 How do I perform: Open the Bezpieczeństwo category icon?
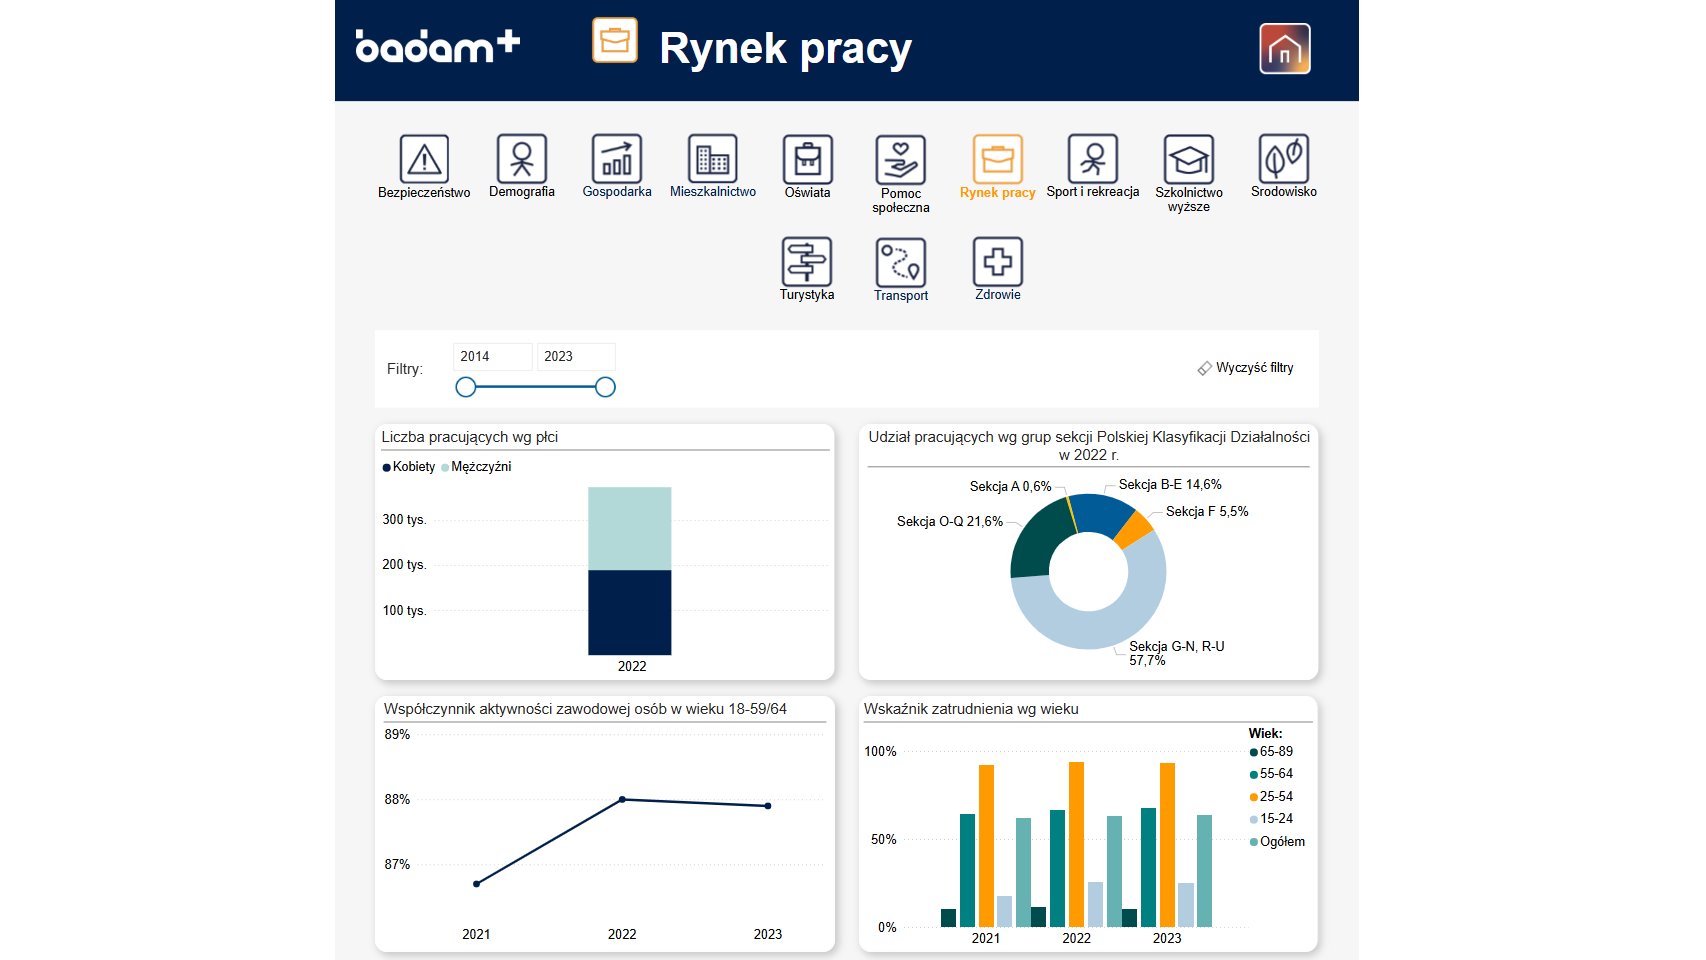(x=424, y=160)
